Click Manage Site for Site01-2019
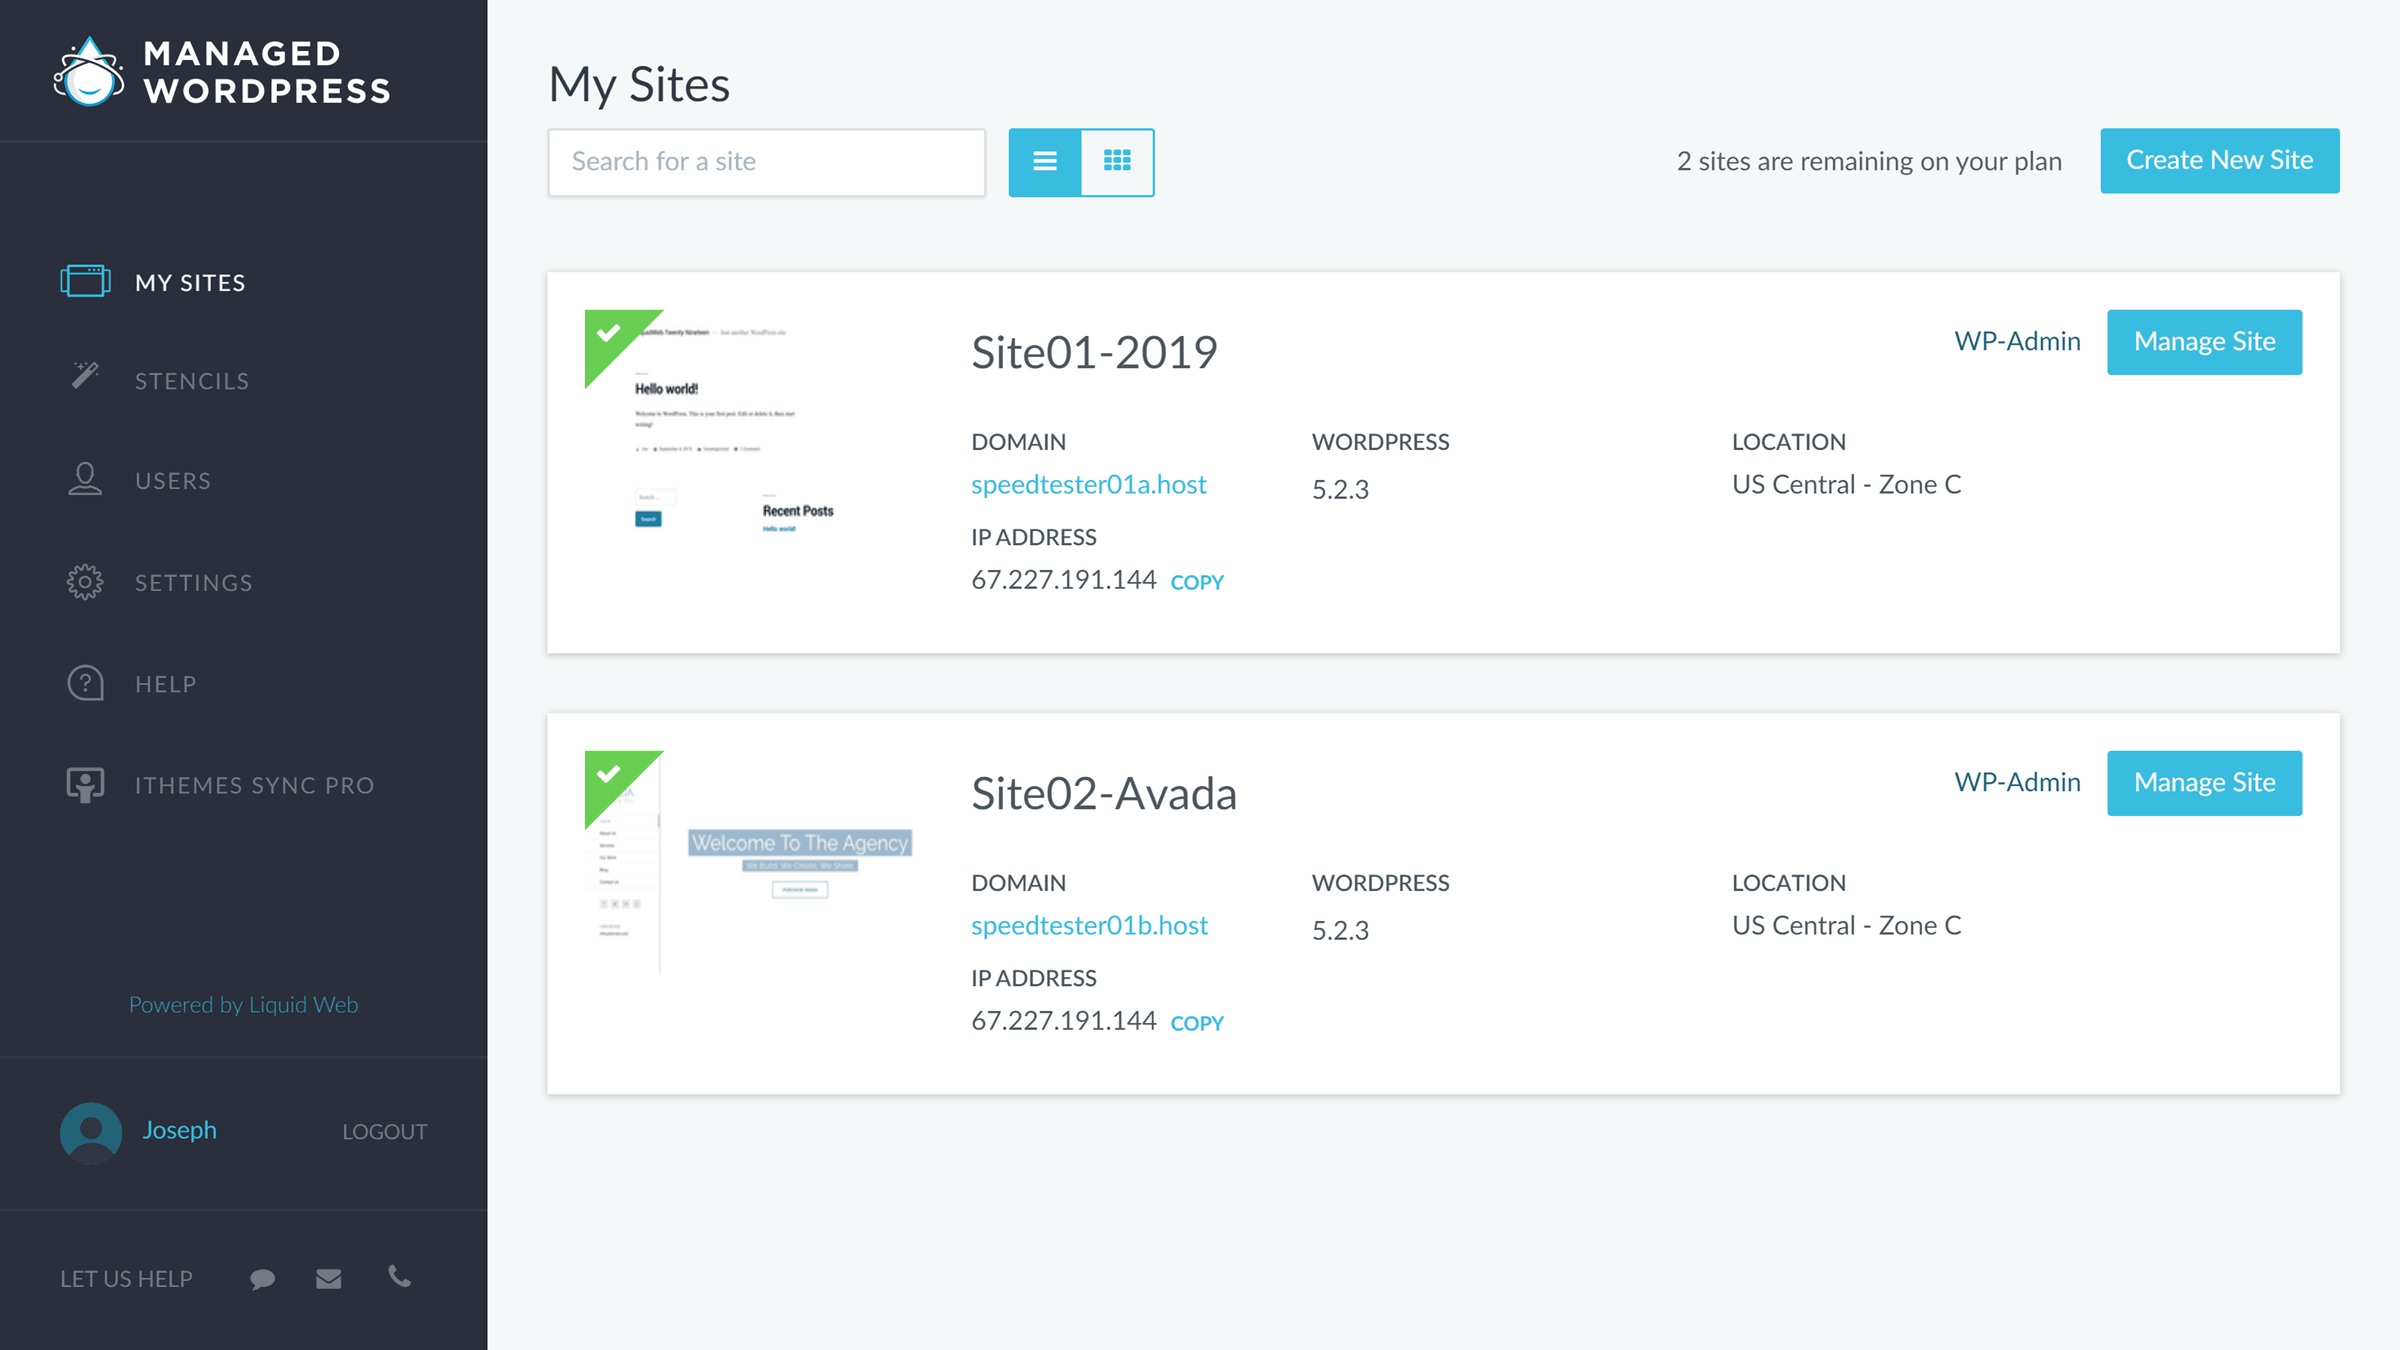2400x1350 pixels. [x=2204, y=342]
